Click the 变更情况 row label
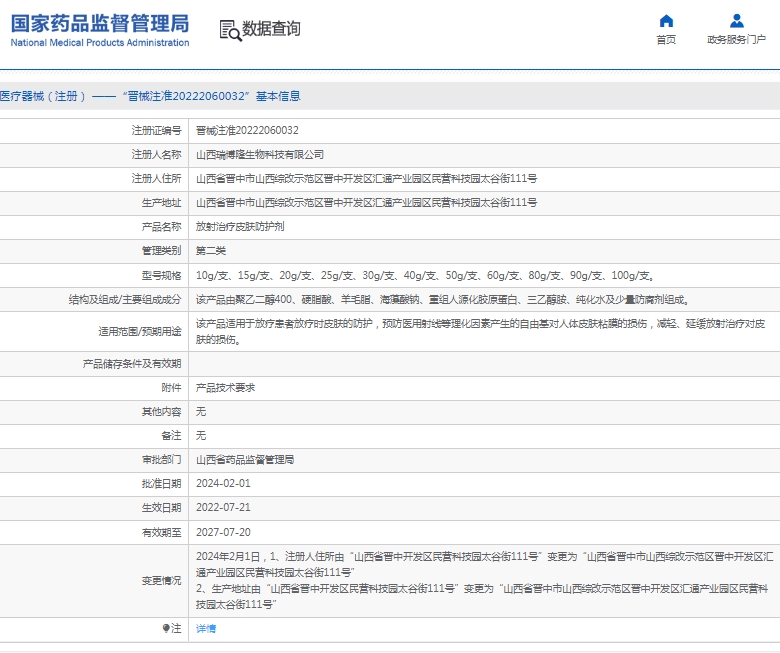This screenshot has height=653, width=780. 161,580
